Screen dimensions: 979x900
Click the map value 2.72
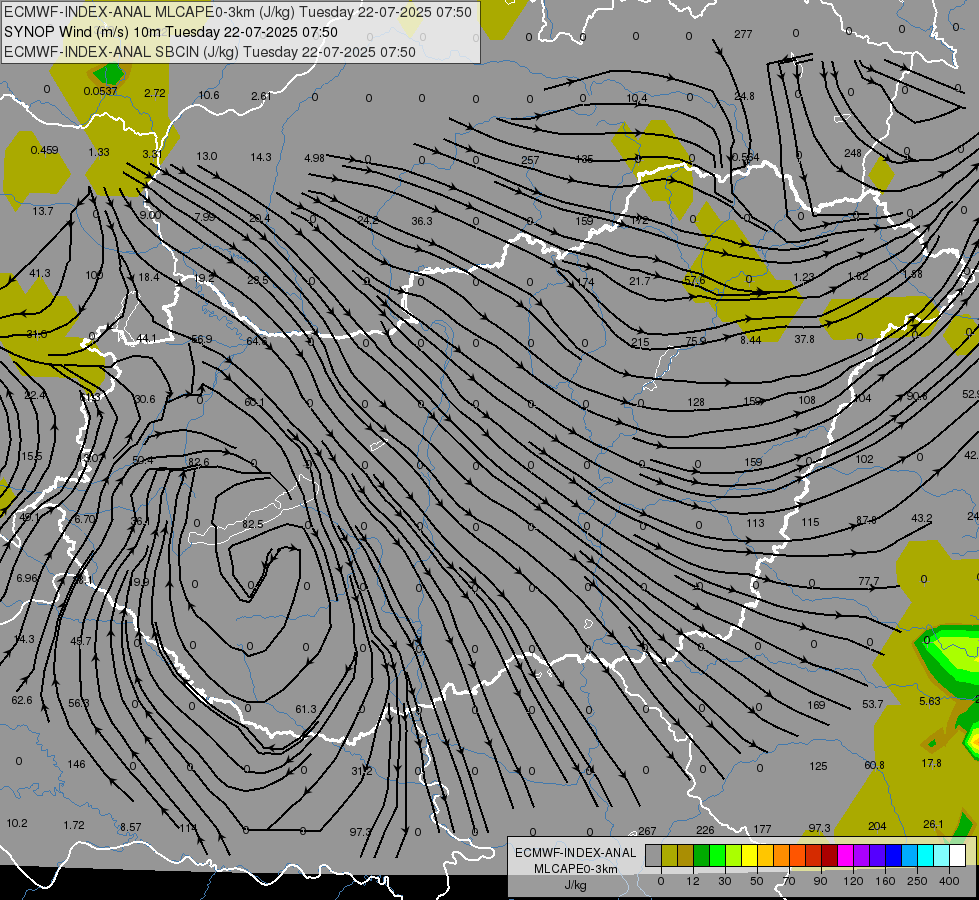pyautogui.click(x=155, y=93)
